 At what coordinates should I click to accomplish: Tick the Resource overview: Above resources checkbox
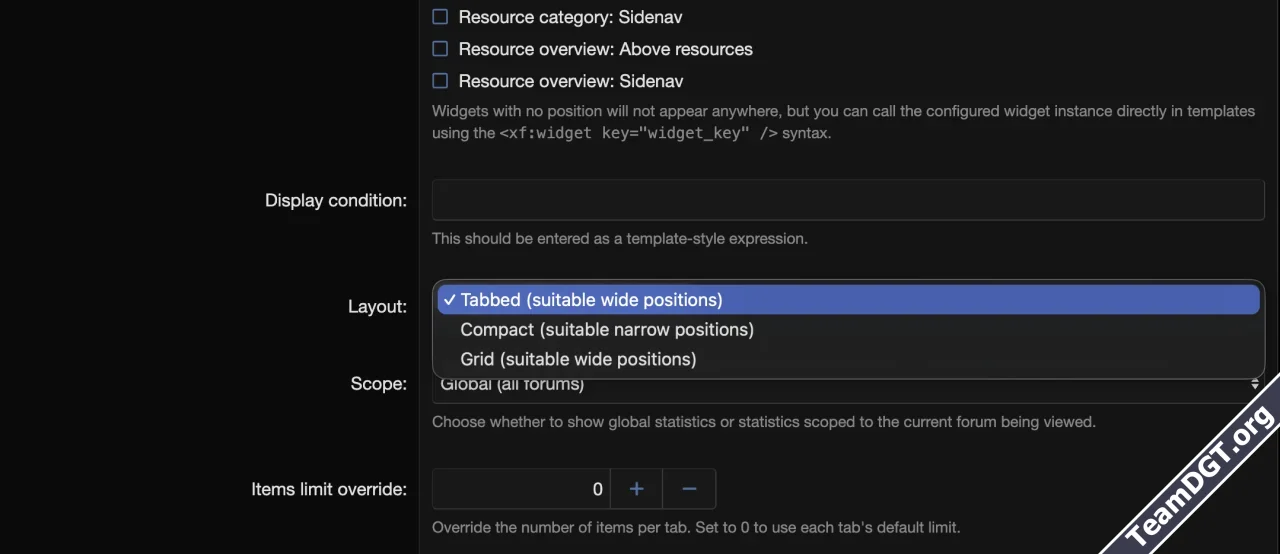[x=440, y=49]
